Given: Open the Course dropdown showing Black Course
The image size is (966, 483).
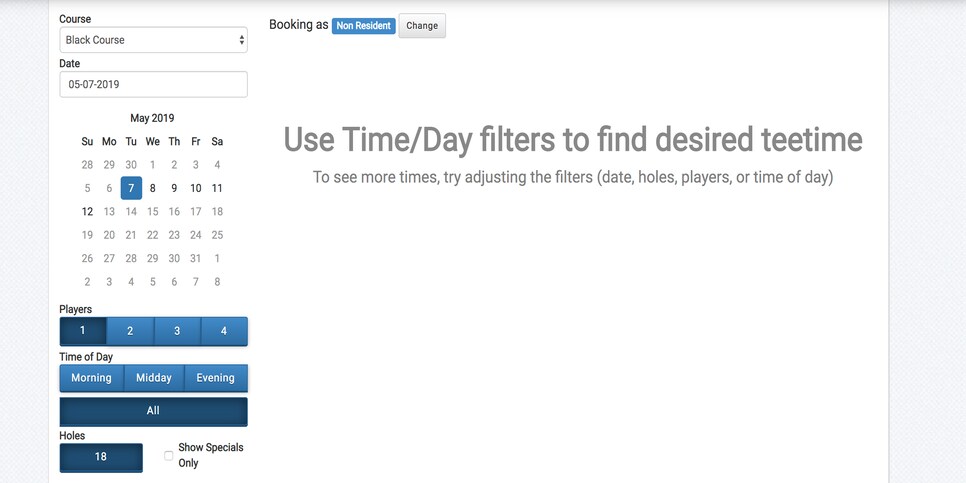Looking at the screenshot, I should click(x=153, y=40).
